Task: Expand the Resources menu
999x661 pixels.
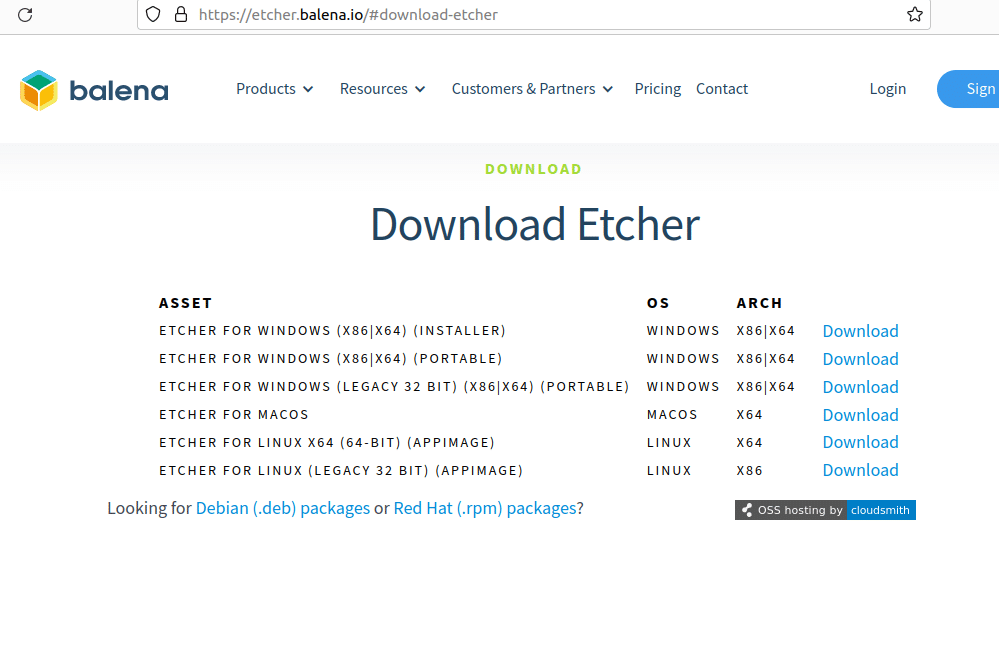Action: 382,89
